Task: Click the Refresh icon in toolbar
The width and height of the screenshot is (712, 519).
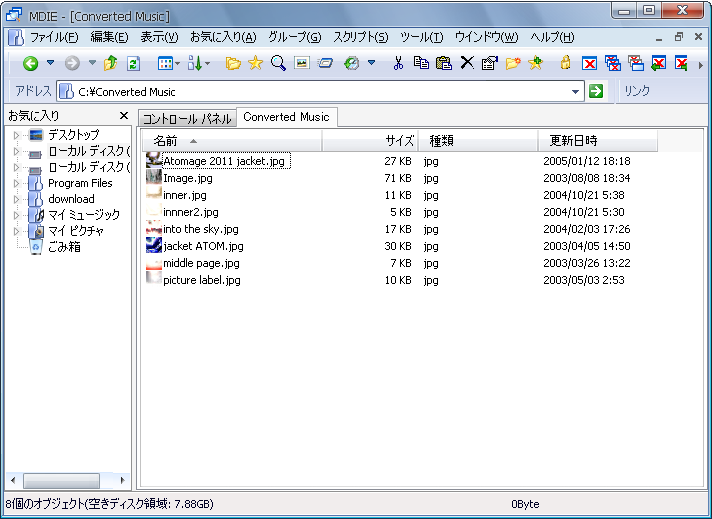Action: 133,64
